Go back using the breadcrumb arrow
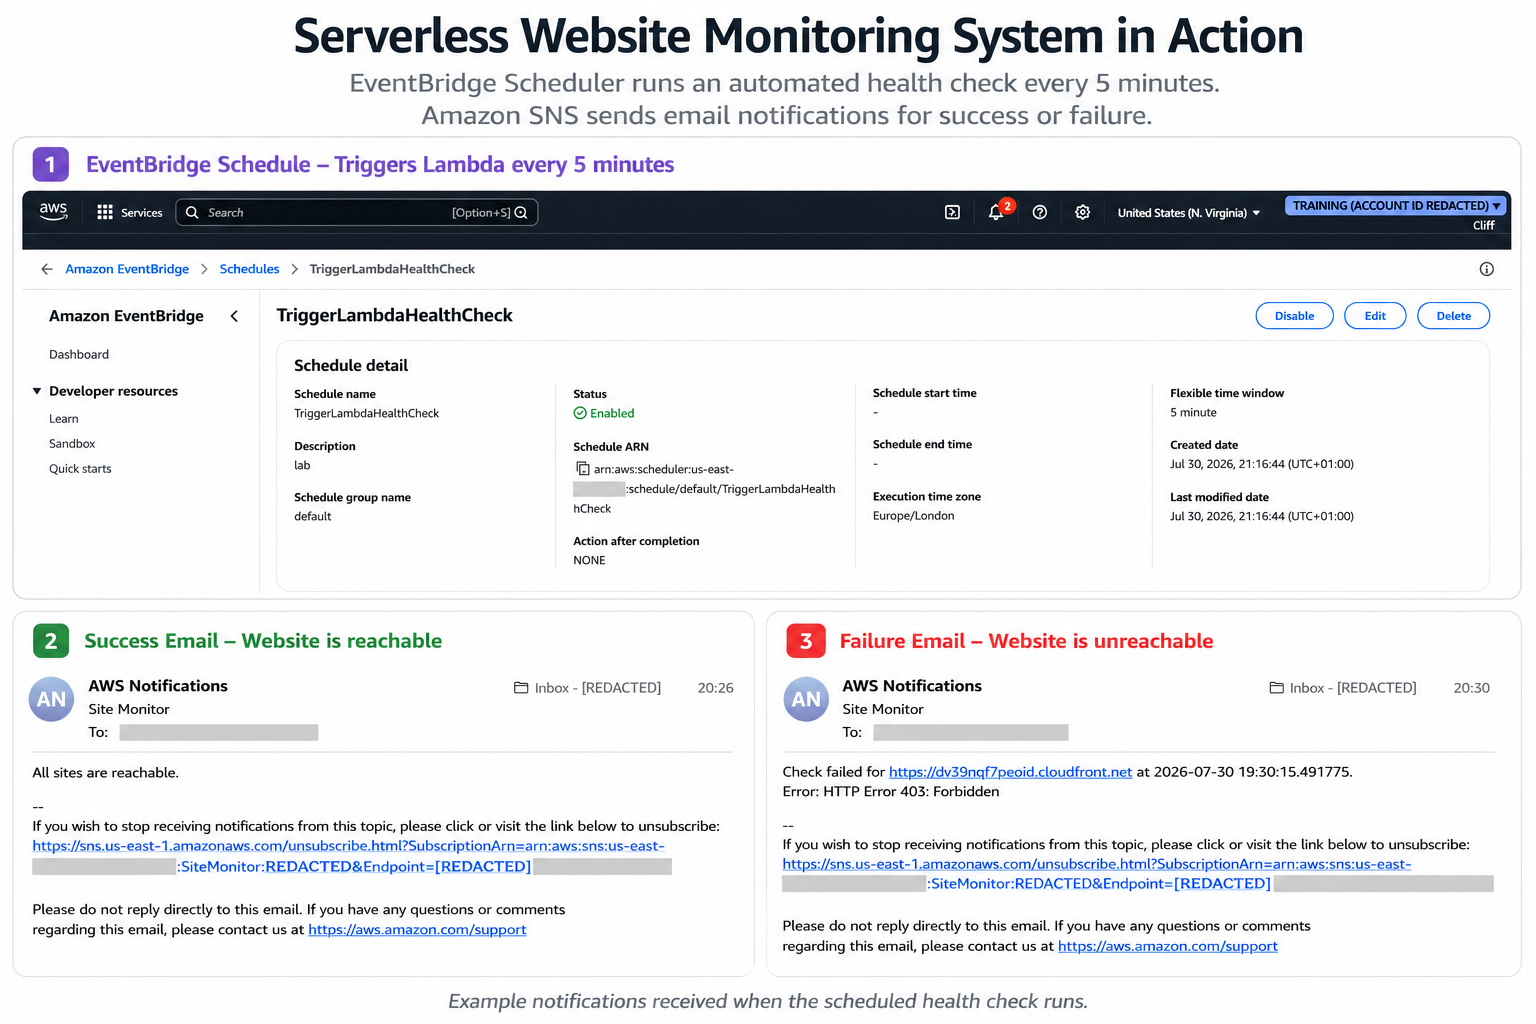The width and height of the screenshot is (1536, 1024). 46,269
